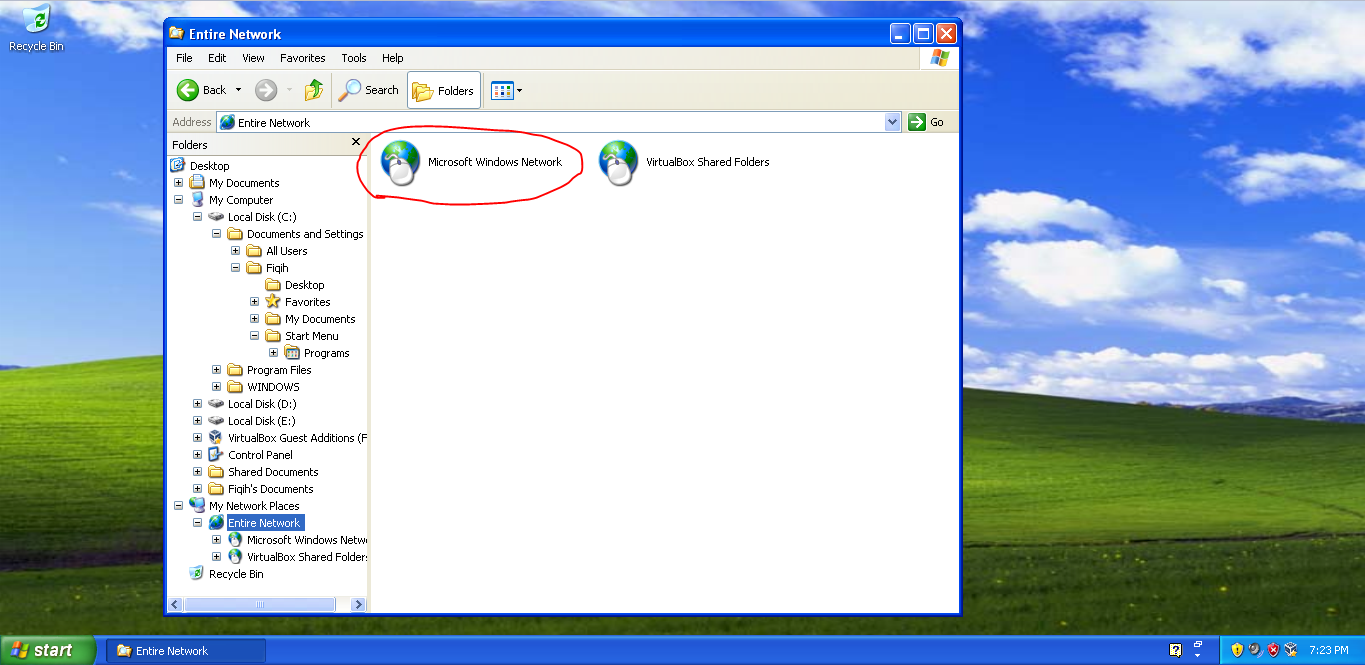Select Microsoft Windows Network globe icon in main pane
The height and width of the screenshot is (665, 1365).
[x=401, y=163]
